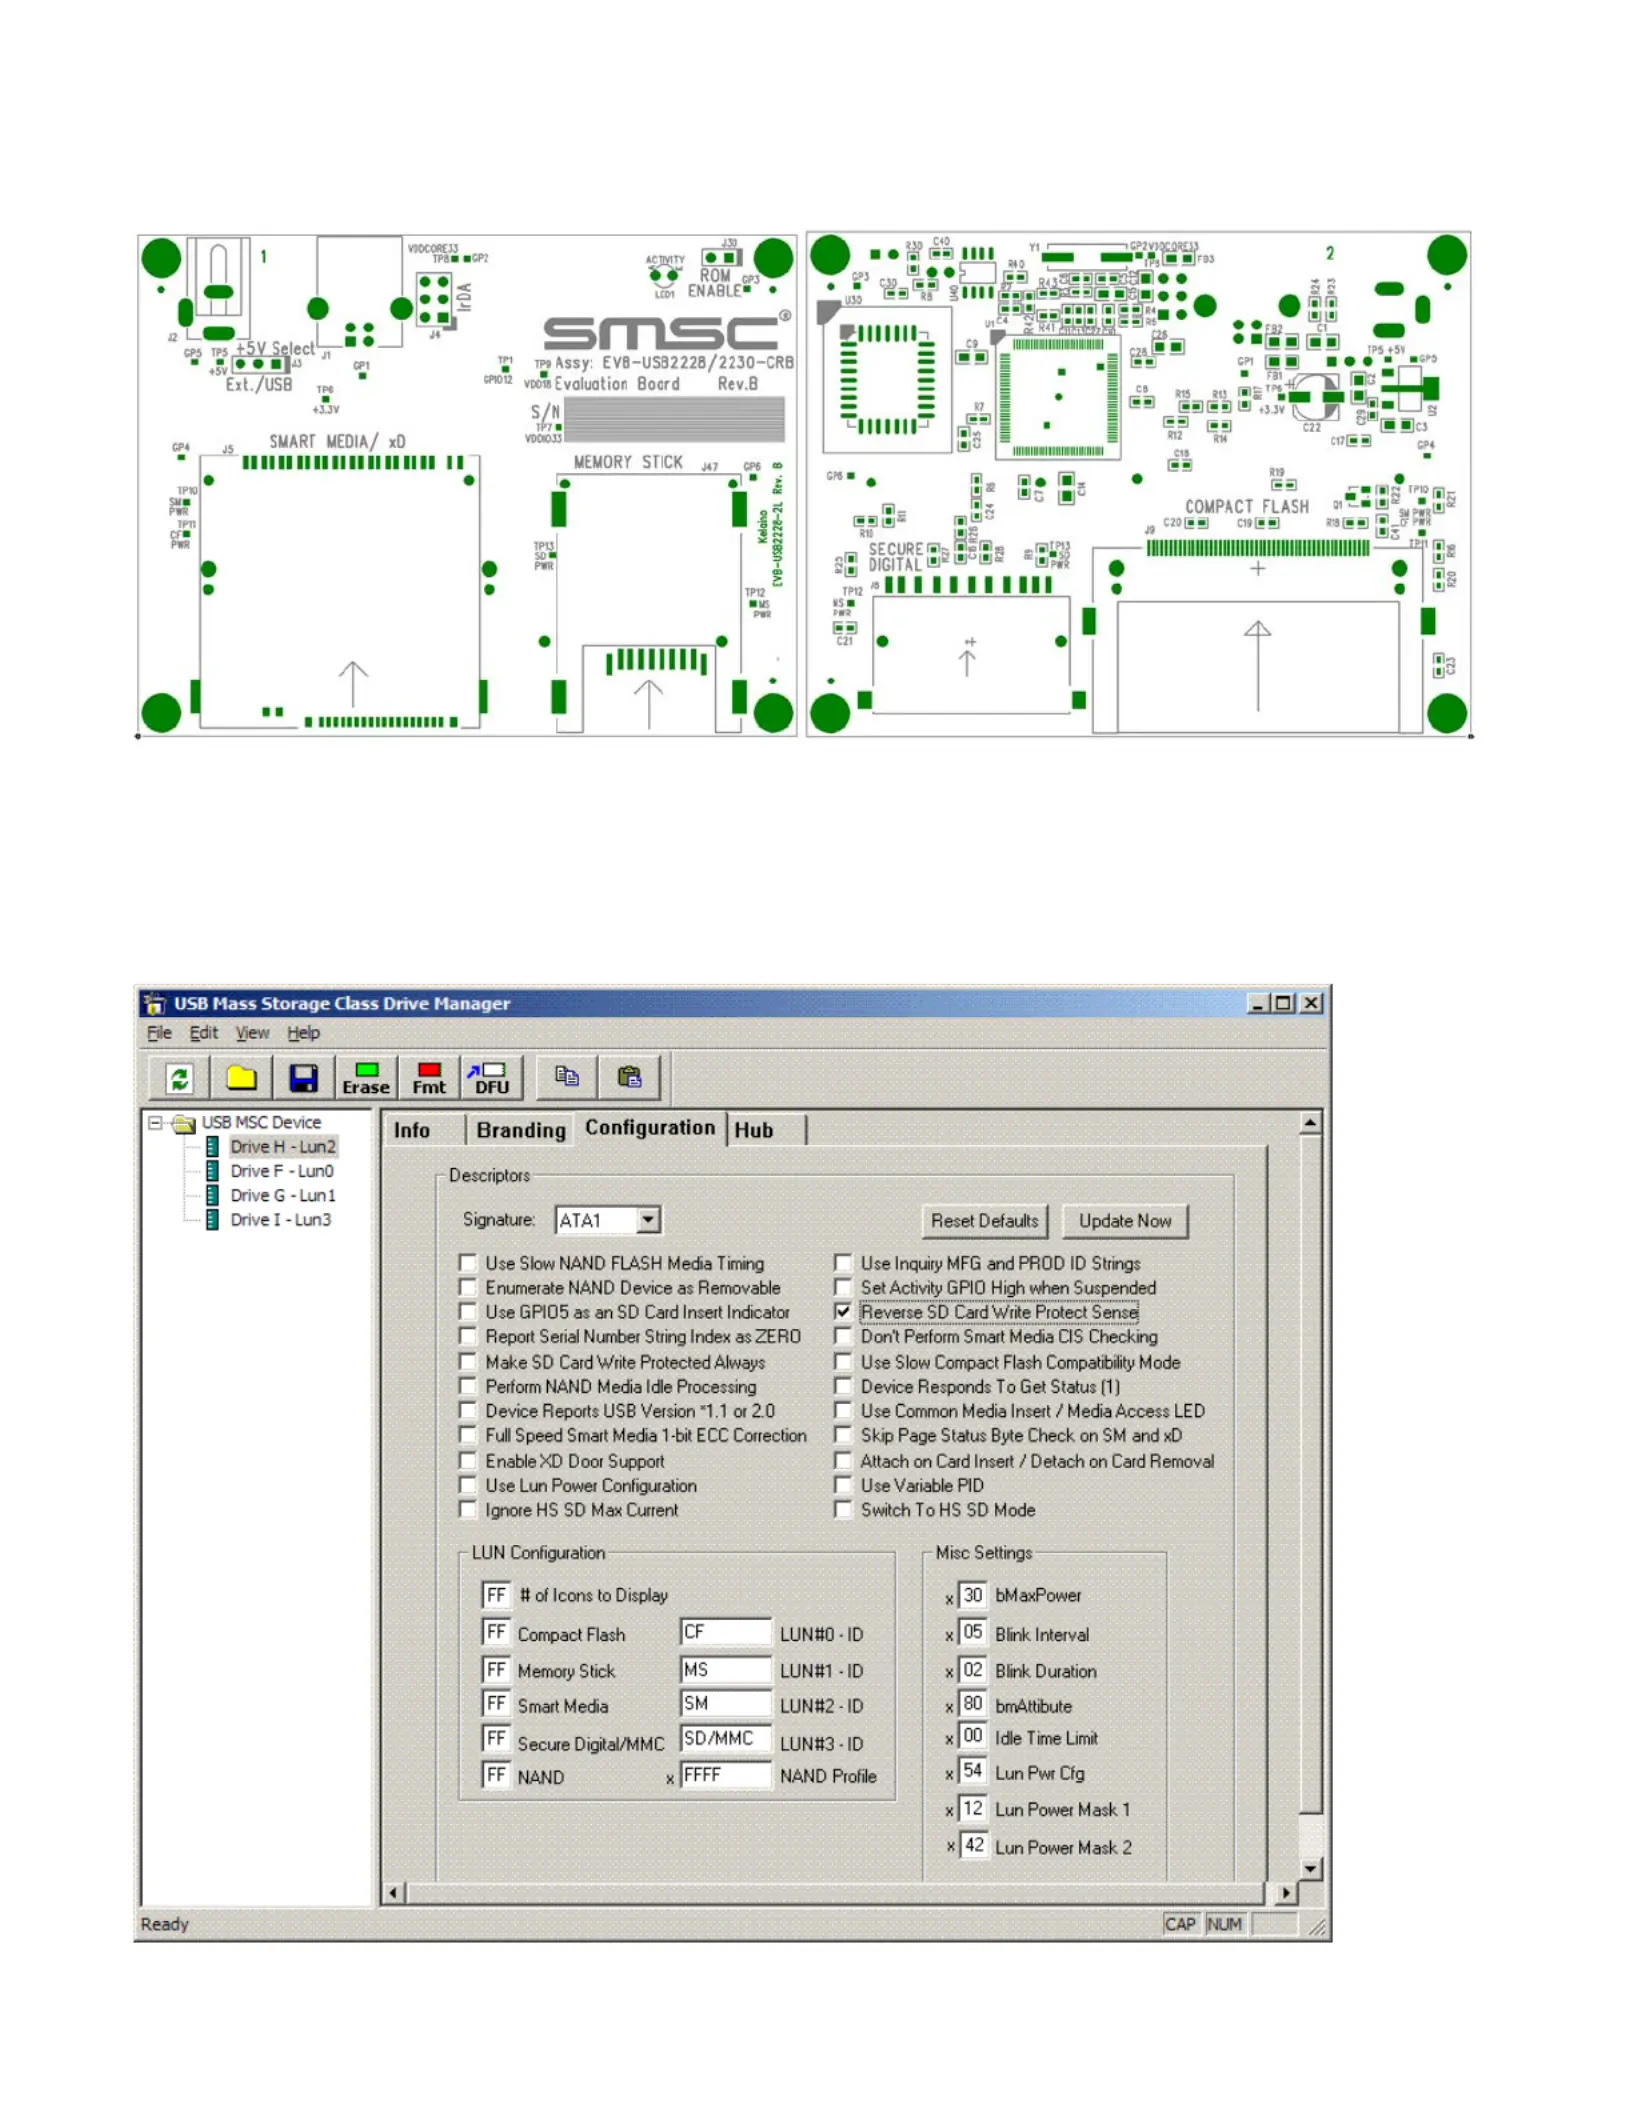Select Drive I - Lun3 in tree
This screenshot has height=2112, width=1632.
[x=281, y=1220]
